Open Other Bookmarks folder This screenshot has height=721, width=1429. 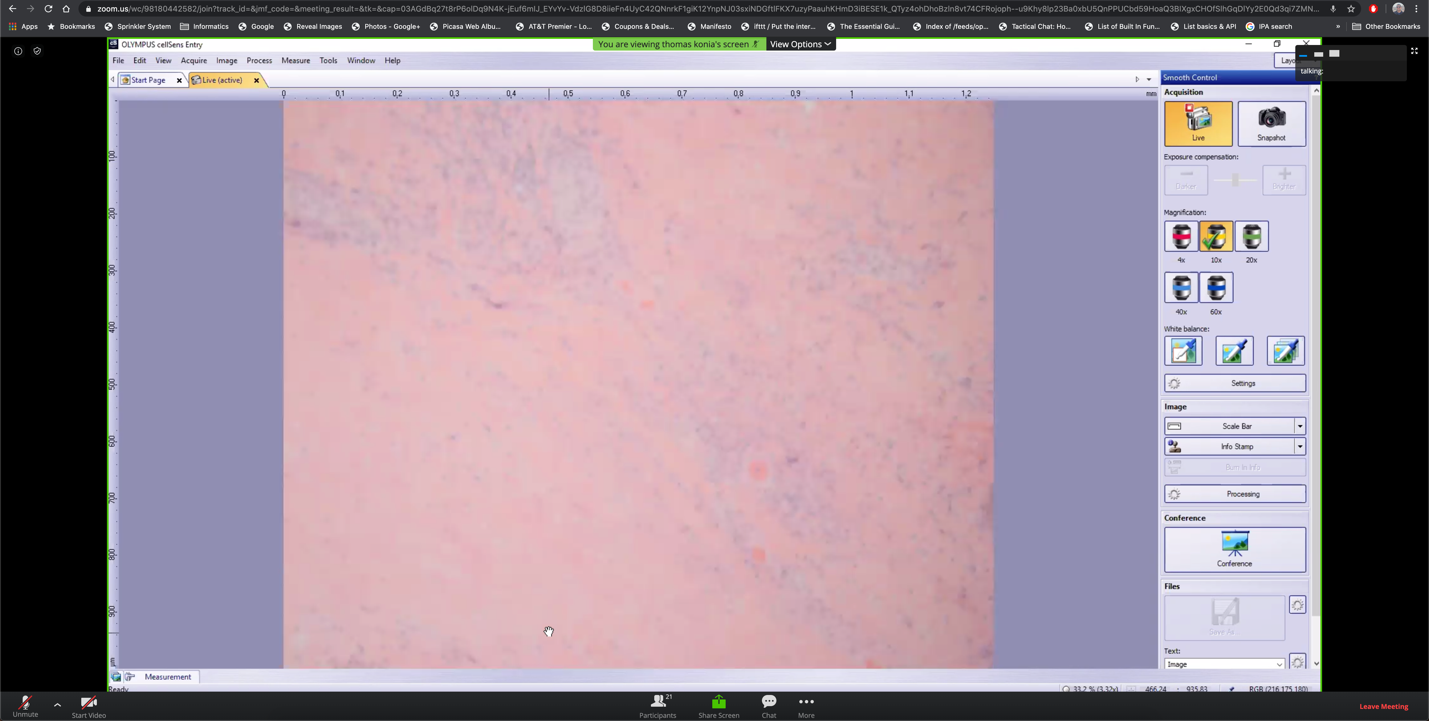click(1386, 27)
